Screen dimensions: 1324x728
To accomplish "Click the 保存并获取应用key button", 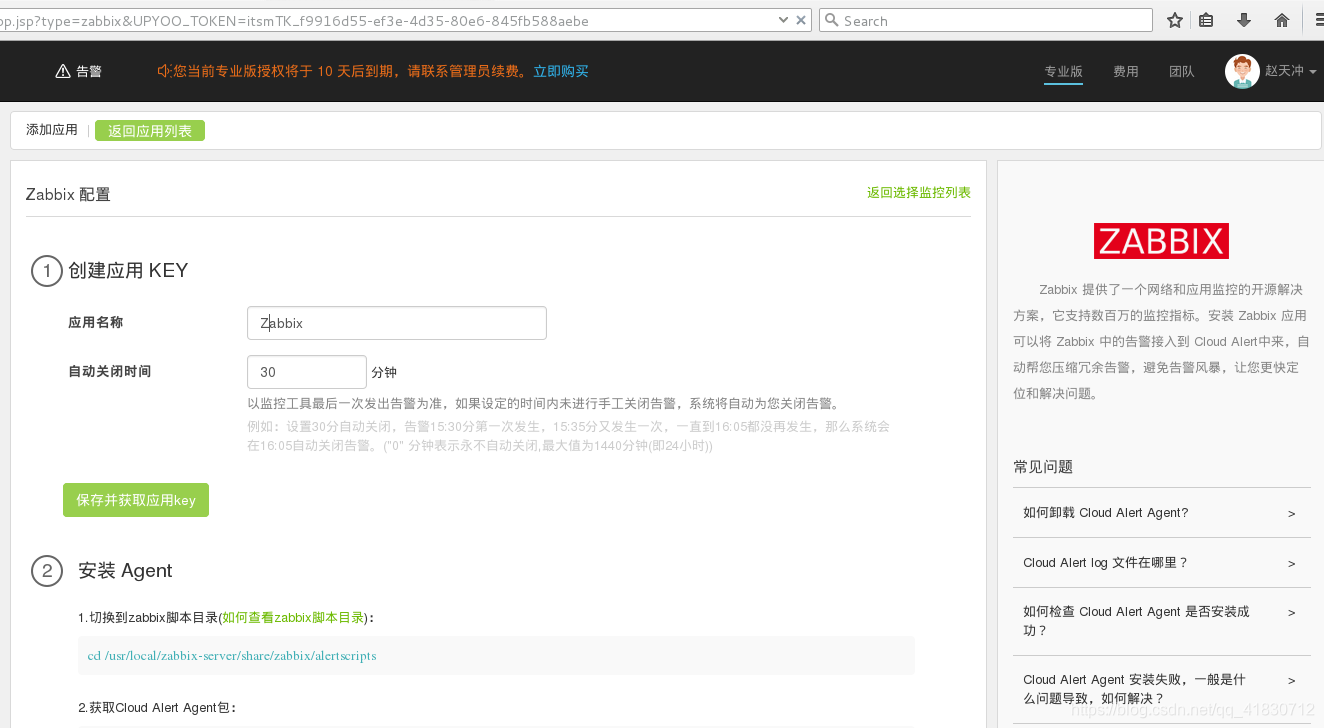I will click(x=136, y=500).
